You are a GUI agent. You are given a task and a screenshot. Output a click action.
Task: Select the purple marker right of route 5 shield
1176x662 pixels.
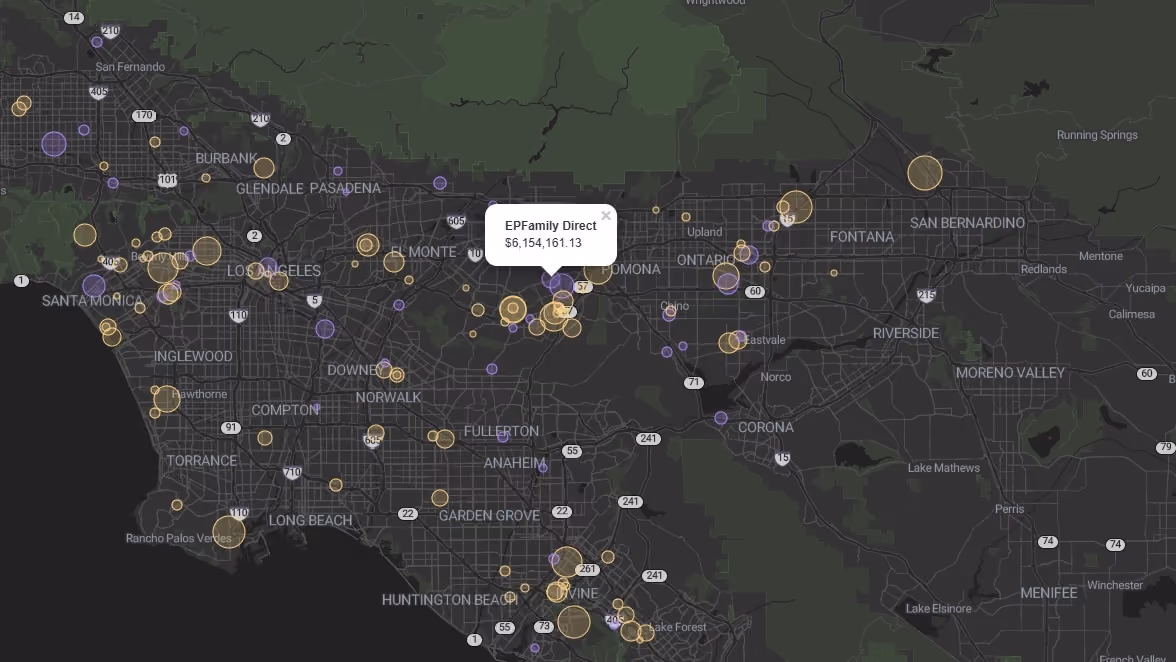pyautogui.click(x=325, y=328)
